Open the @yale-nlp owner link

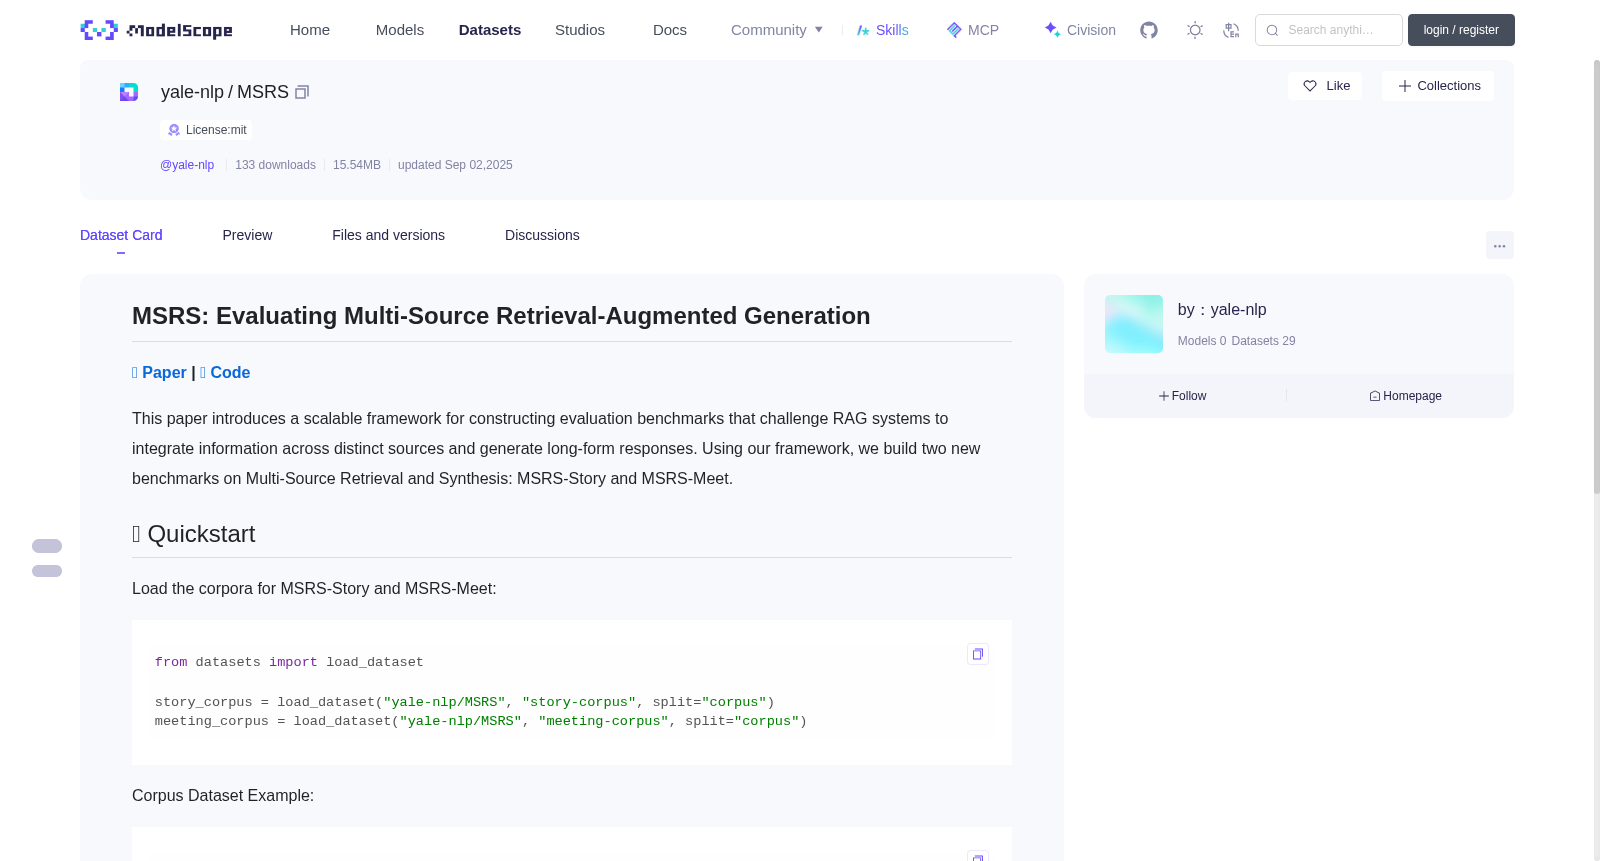pyautogui.click(x=187, y=165)
